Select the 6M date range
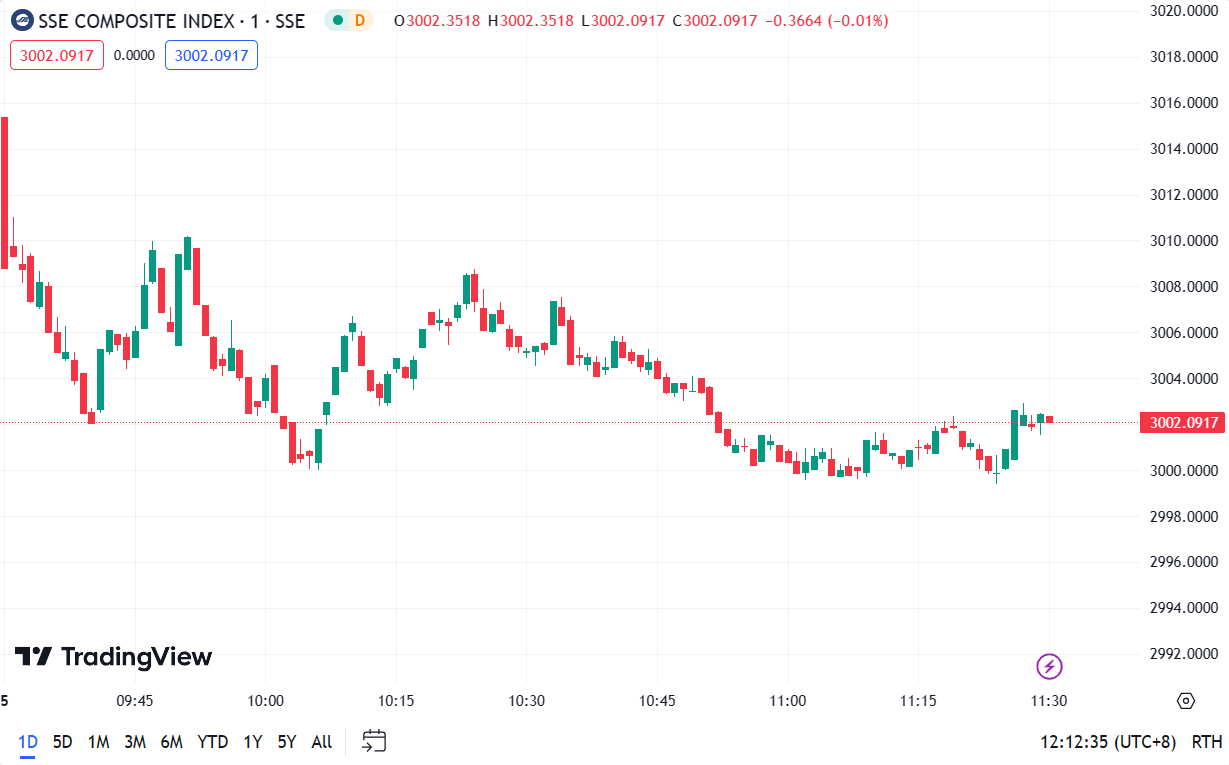Viewport: 1229px width, 765px height. coord(171,741)
